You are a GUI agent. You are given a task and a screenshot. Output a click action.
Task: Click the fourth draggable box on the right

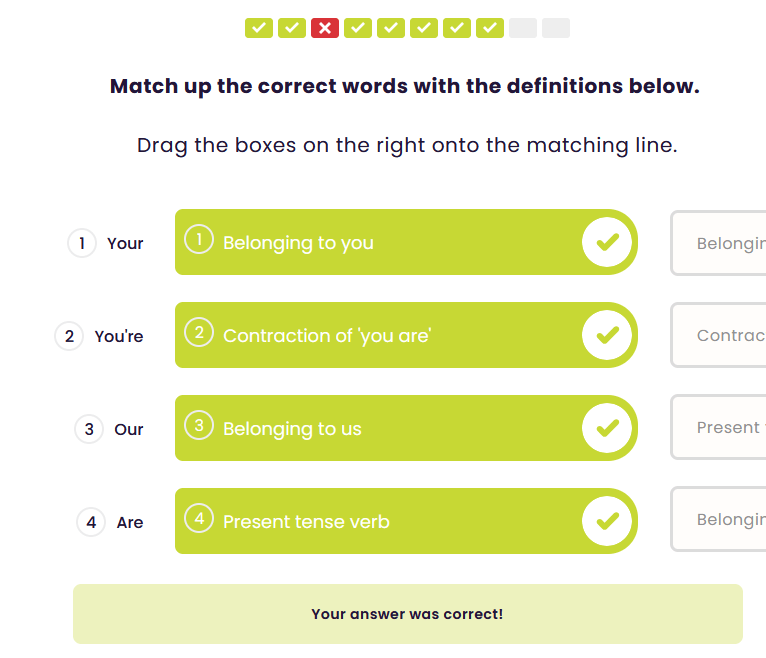coord(720,520)
